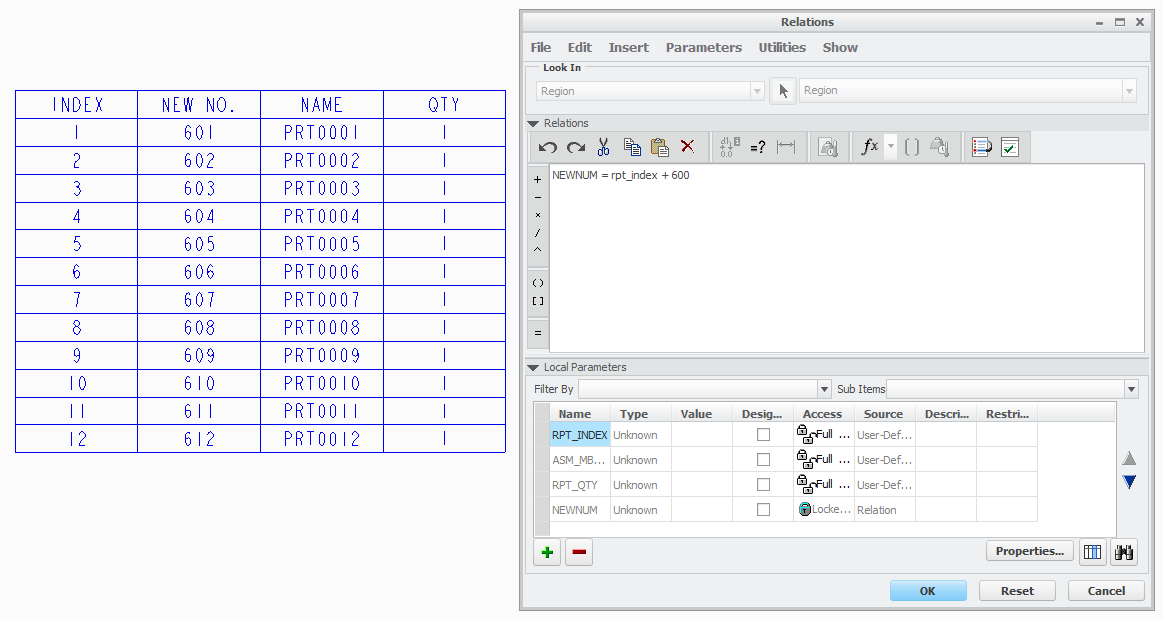Open the Insert menu
Image resolution: width=1163 pixels, height=620 pixels.
628,47
